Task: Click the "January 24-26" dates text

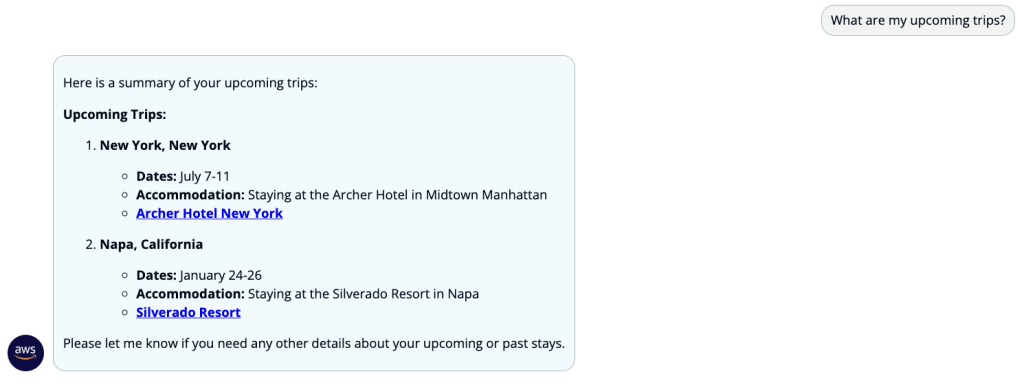Action: point(221,275)
